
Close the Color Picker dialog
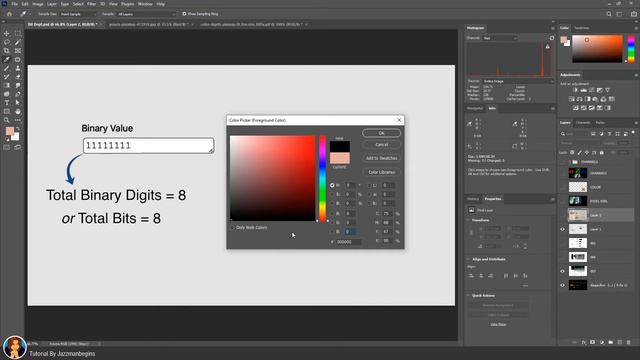point(399,120)
